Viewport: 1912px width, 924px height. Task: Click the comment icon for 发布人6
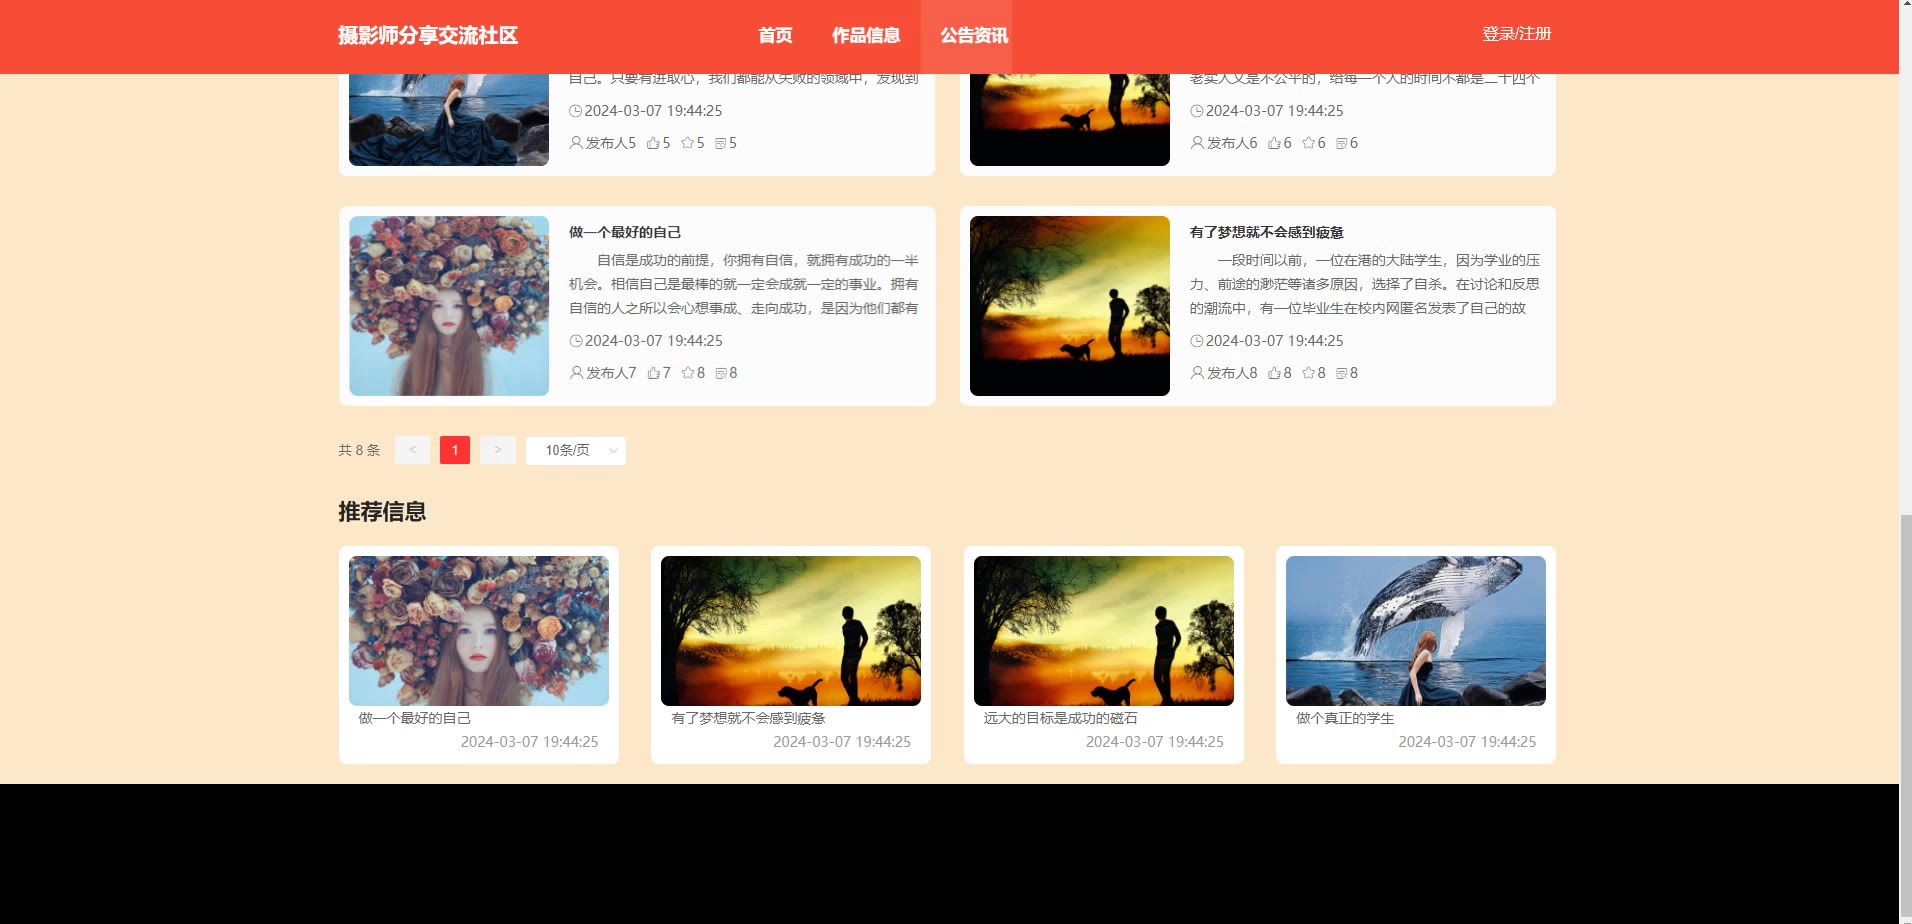click(1341, 143)
